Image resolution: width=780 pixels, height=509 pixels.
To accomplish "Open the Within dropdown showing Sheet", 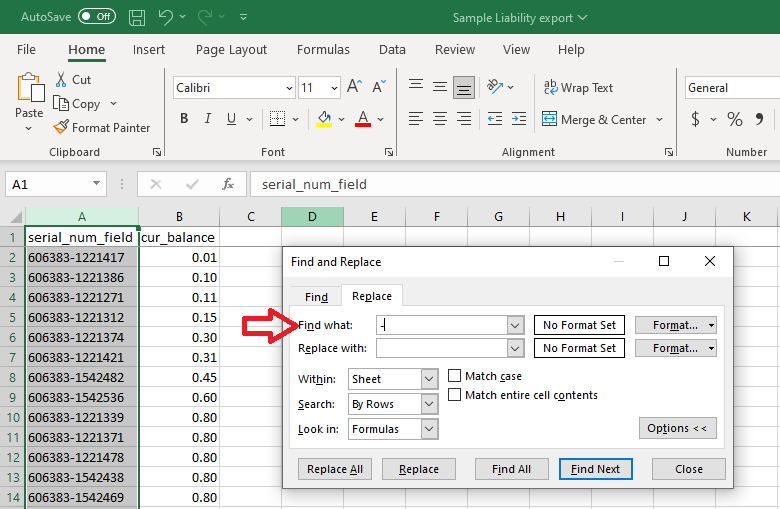I will (393, 379).
